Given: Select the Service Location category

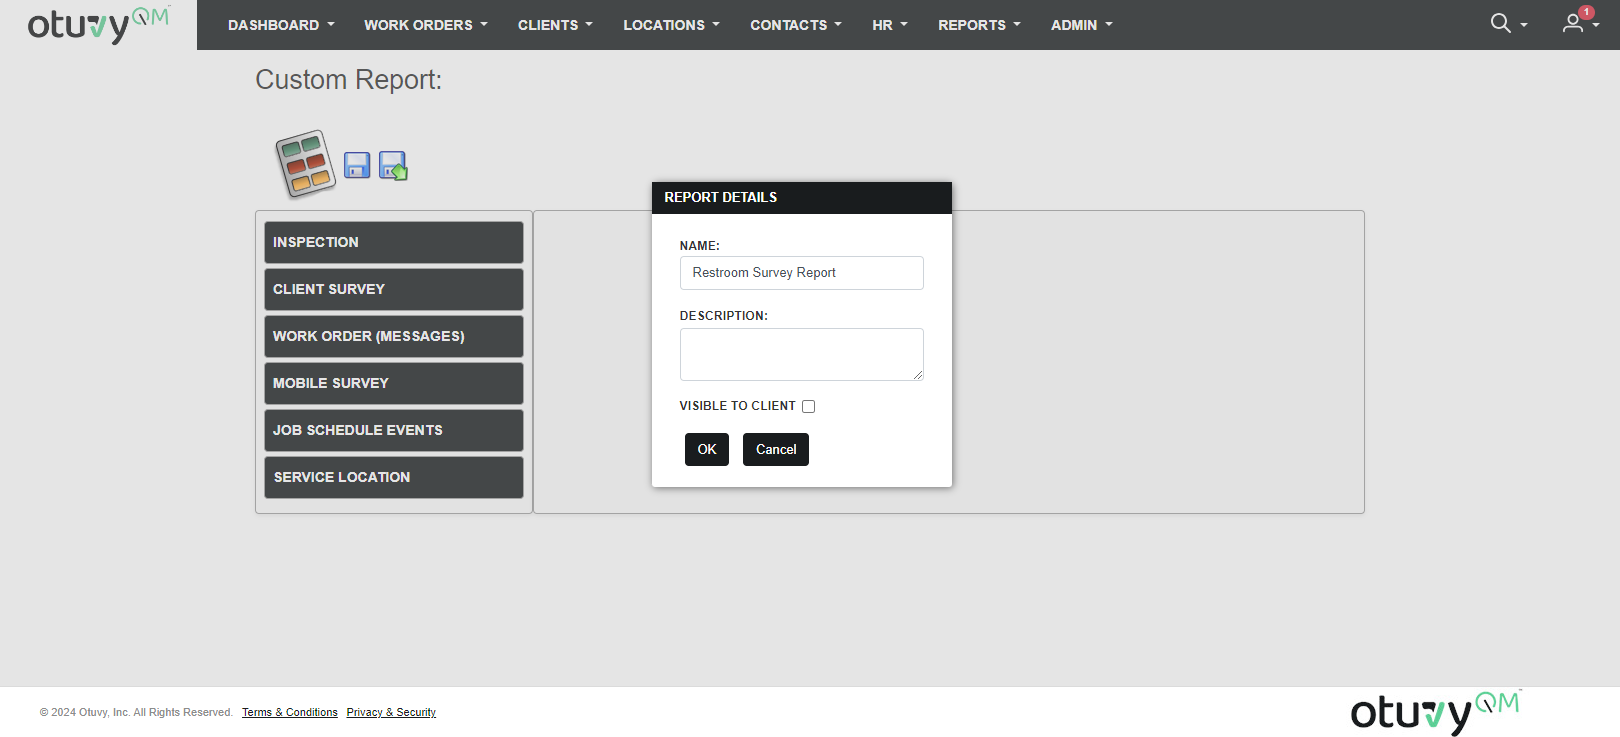Looking at the screenshot, I should [394, 477].
